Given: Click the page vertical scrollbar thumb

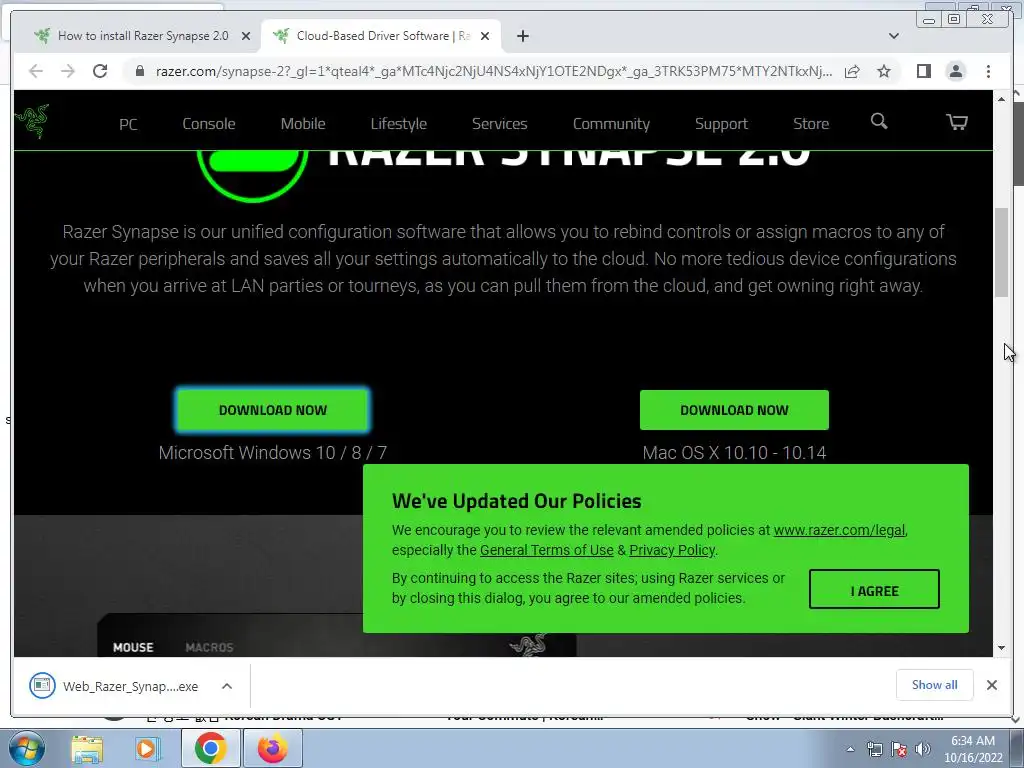Looking at the screenshot, I should 1001,253.
